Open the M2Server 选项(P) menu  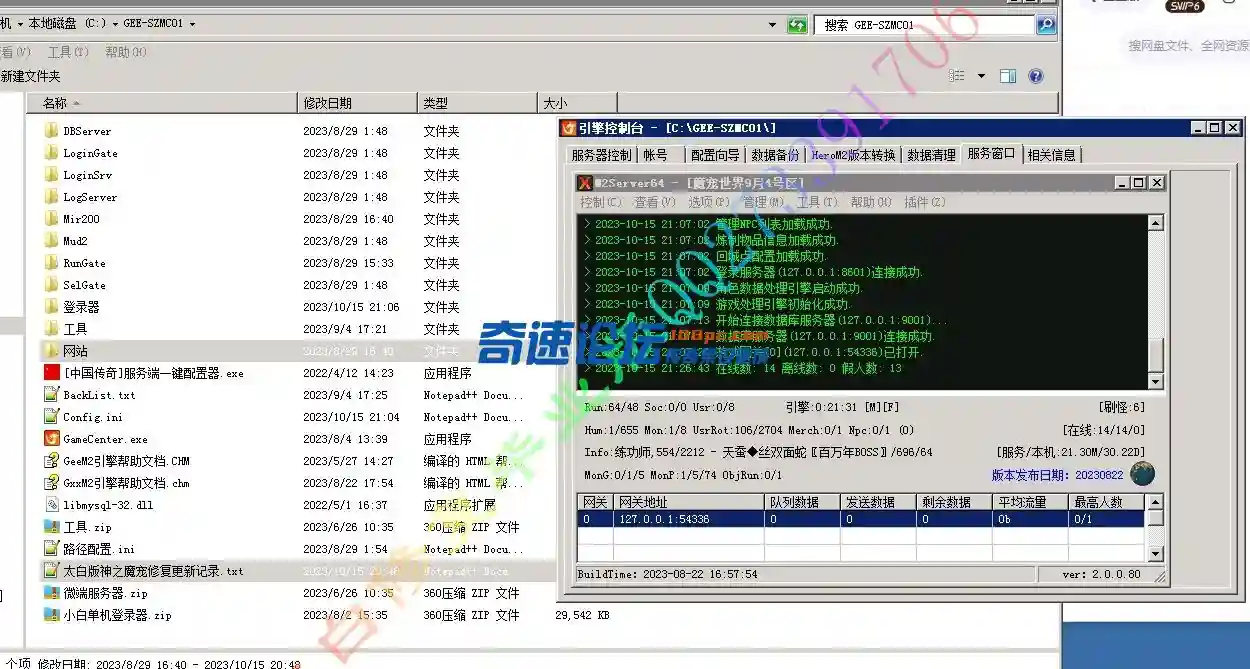[708, 202]
